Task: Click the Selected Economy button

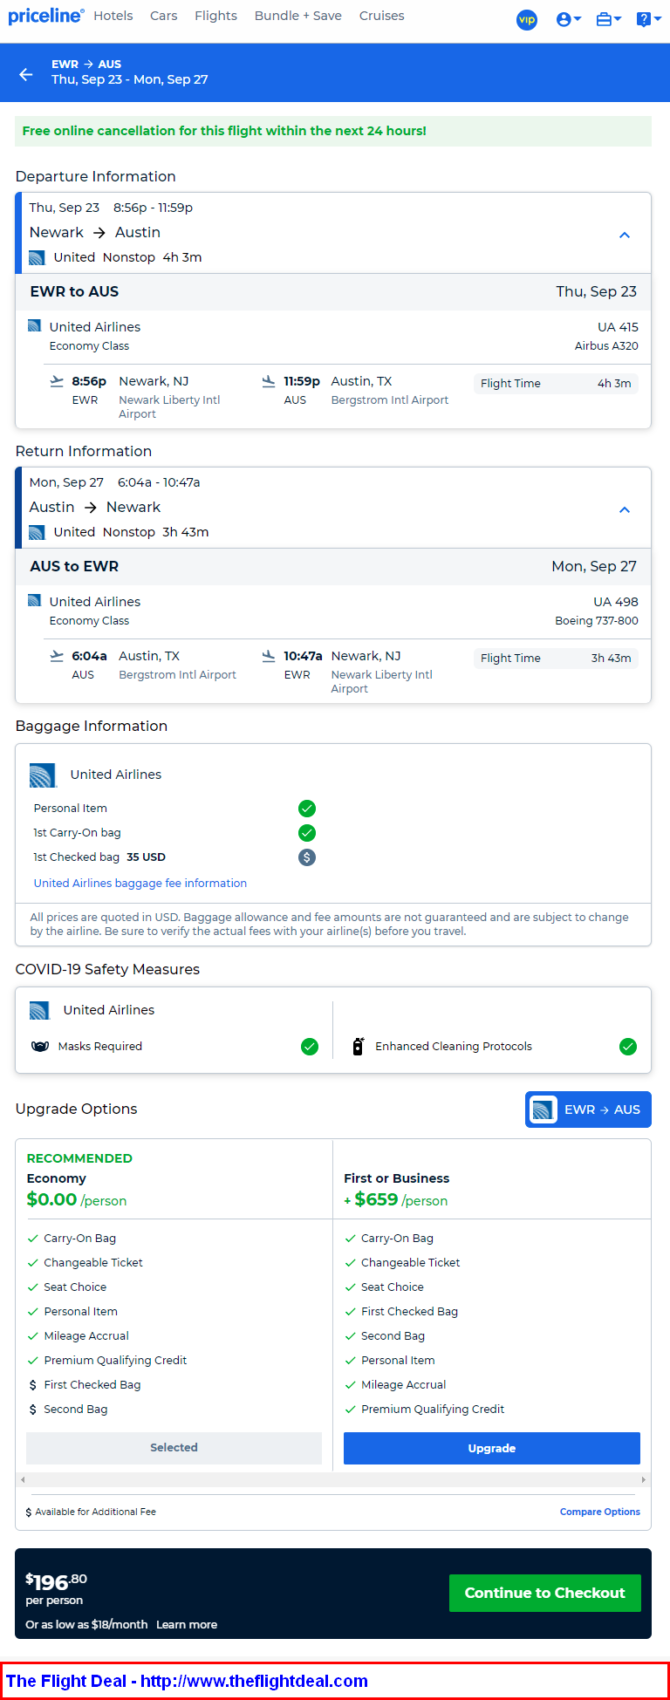Action: 174,1447
